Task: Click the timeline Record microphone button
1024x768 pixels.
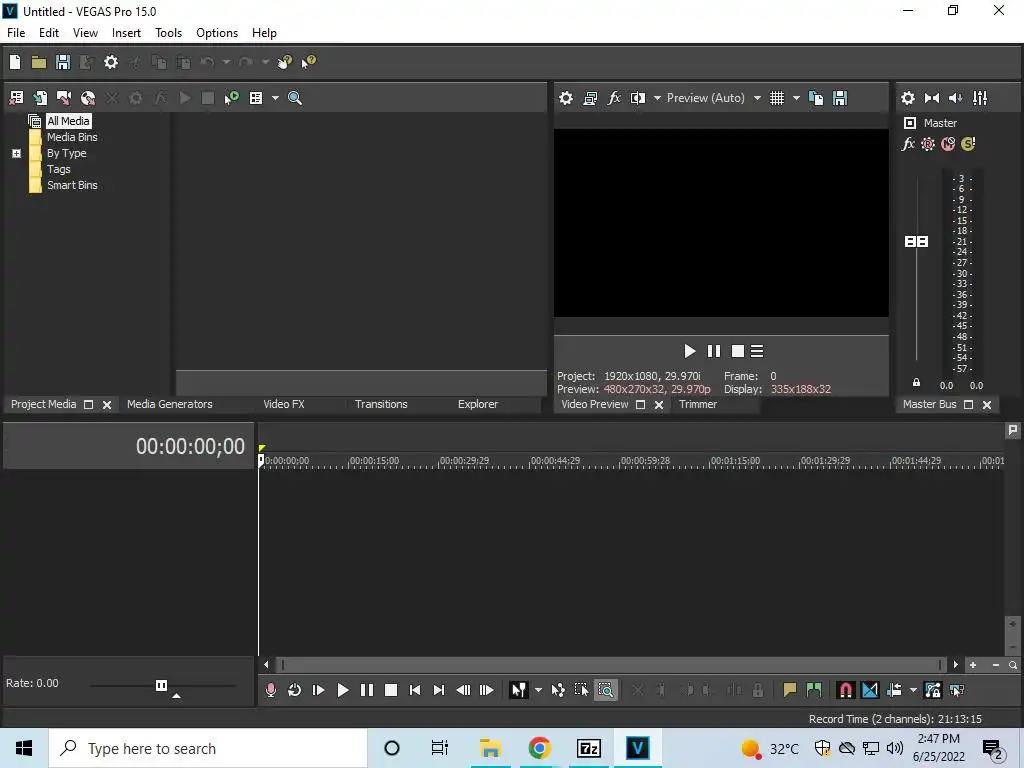Action: (x=270, y=690)
